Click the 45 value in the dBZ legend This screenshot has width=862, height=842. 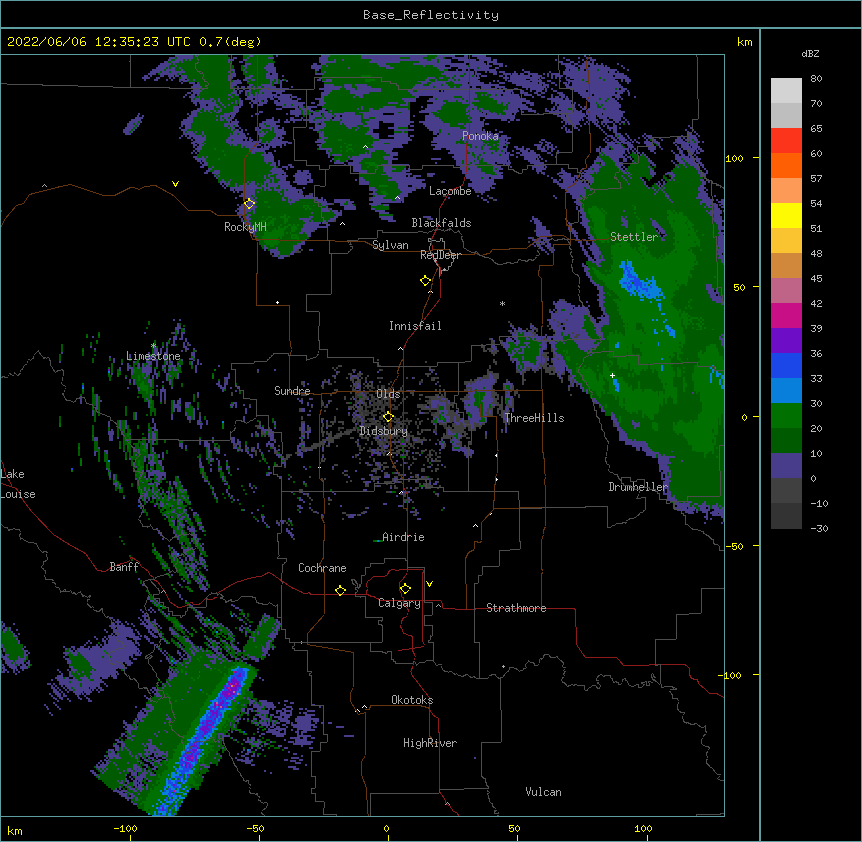click(x=816, y=279)
